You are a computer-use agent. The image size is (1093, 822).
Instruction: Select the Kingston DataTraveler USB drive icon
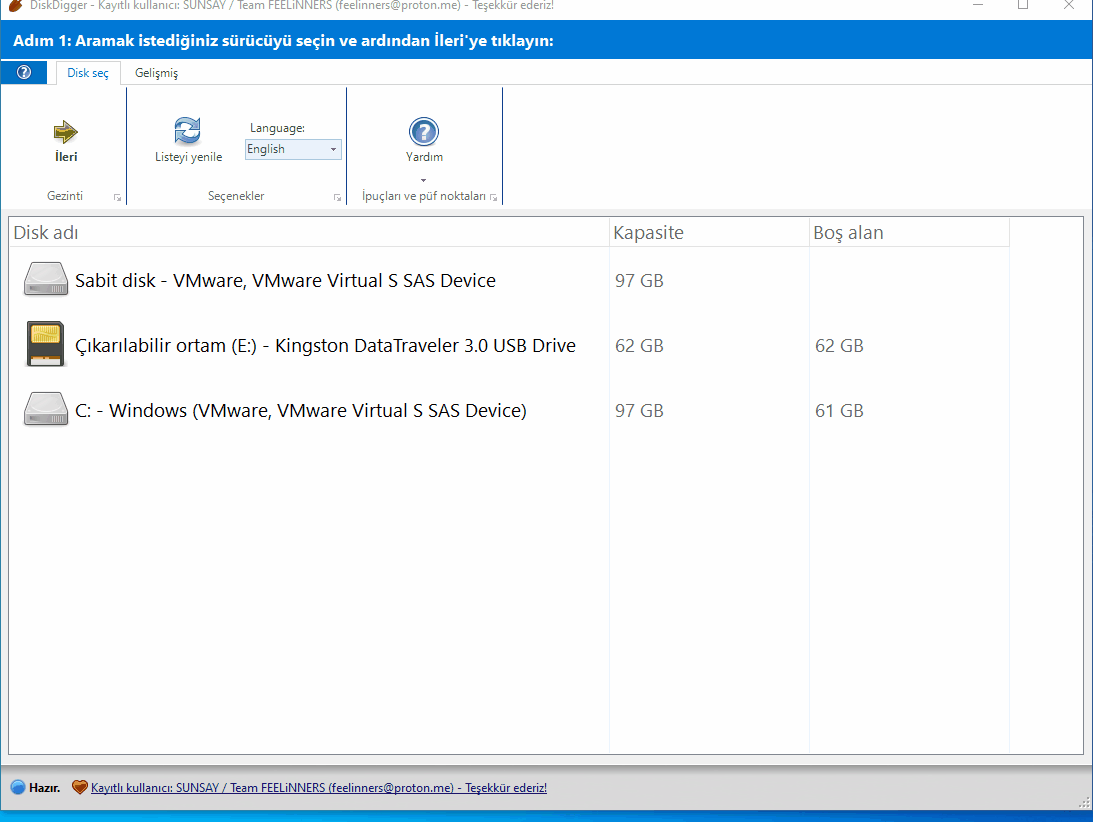click(x=46, y=345)
